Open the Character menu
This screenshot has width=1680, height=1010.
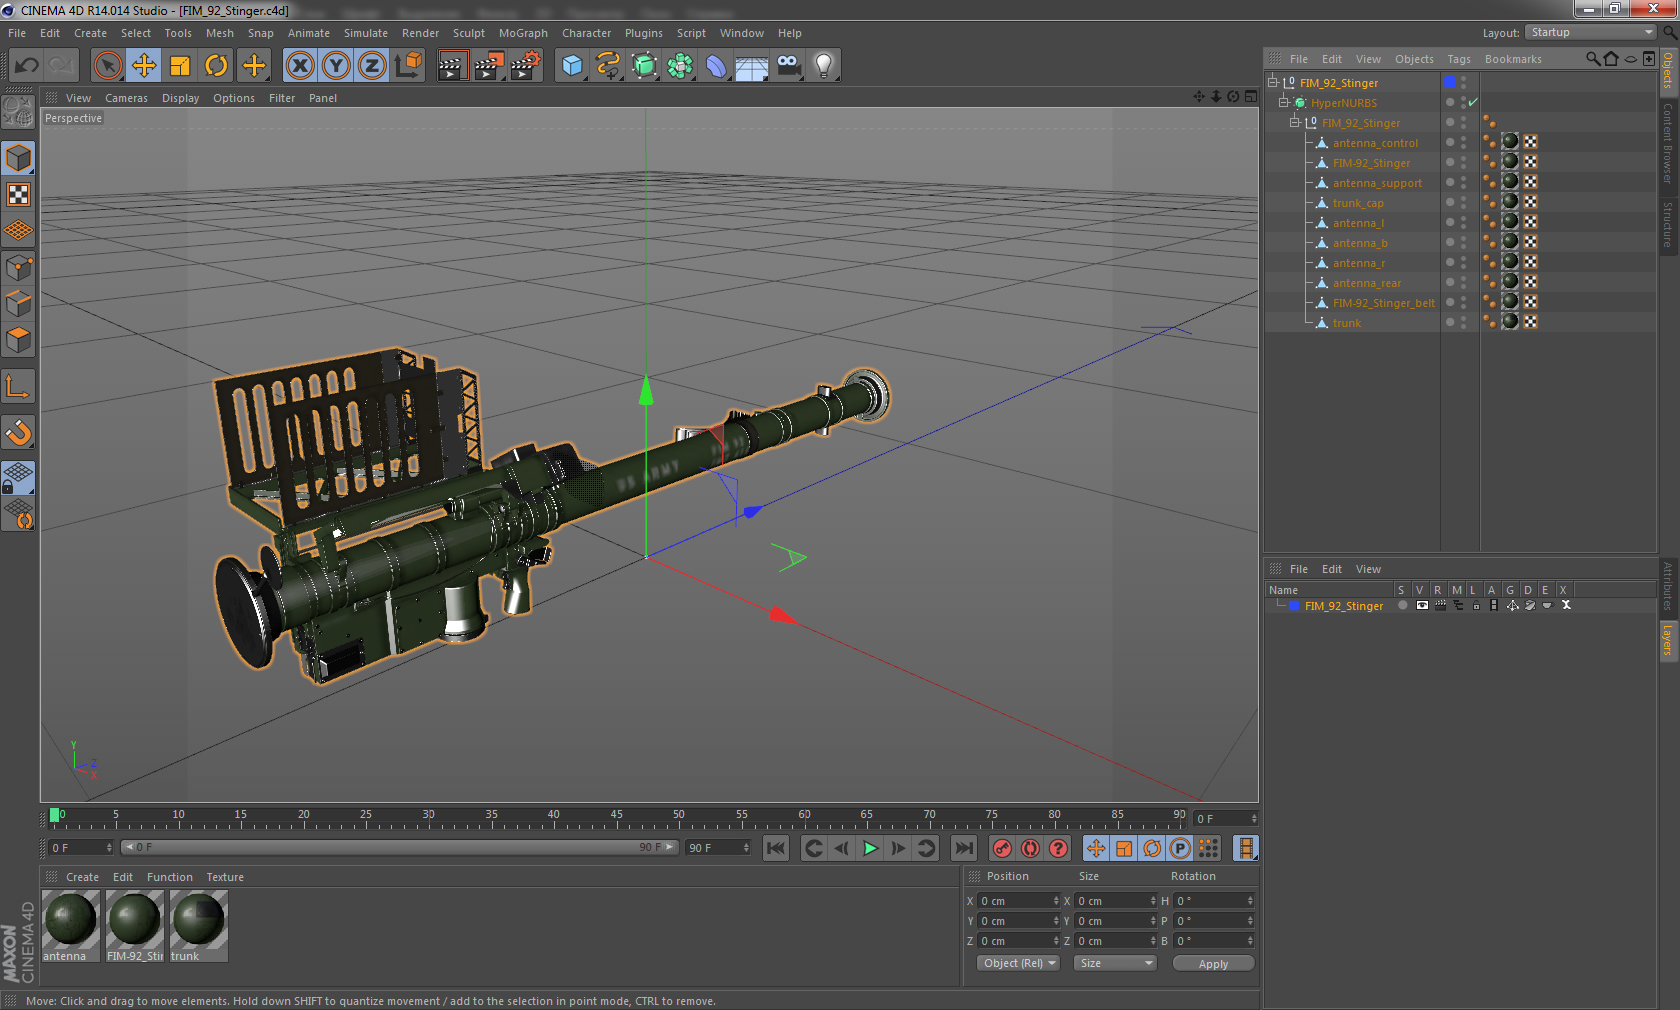[586, 33]
